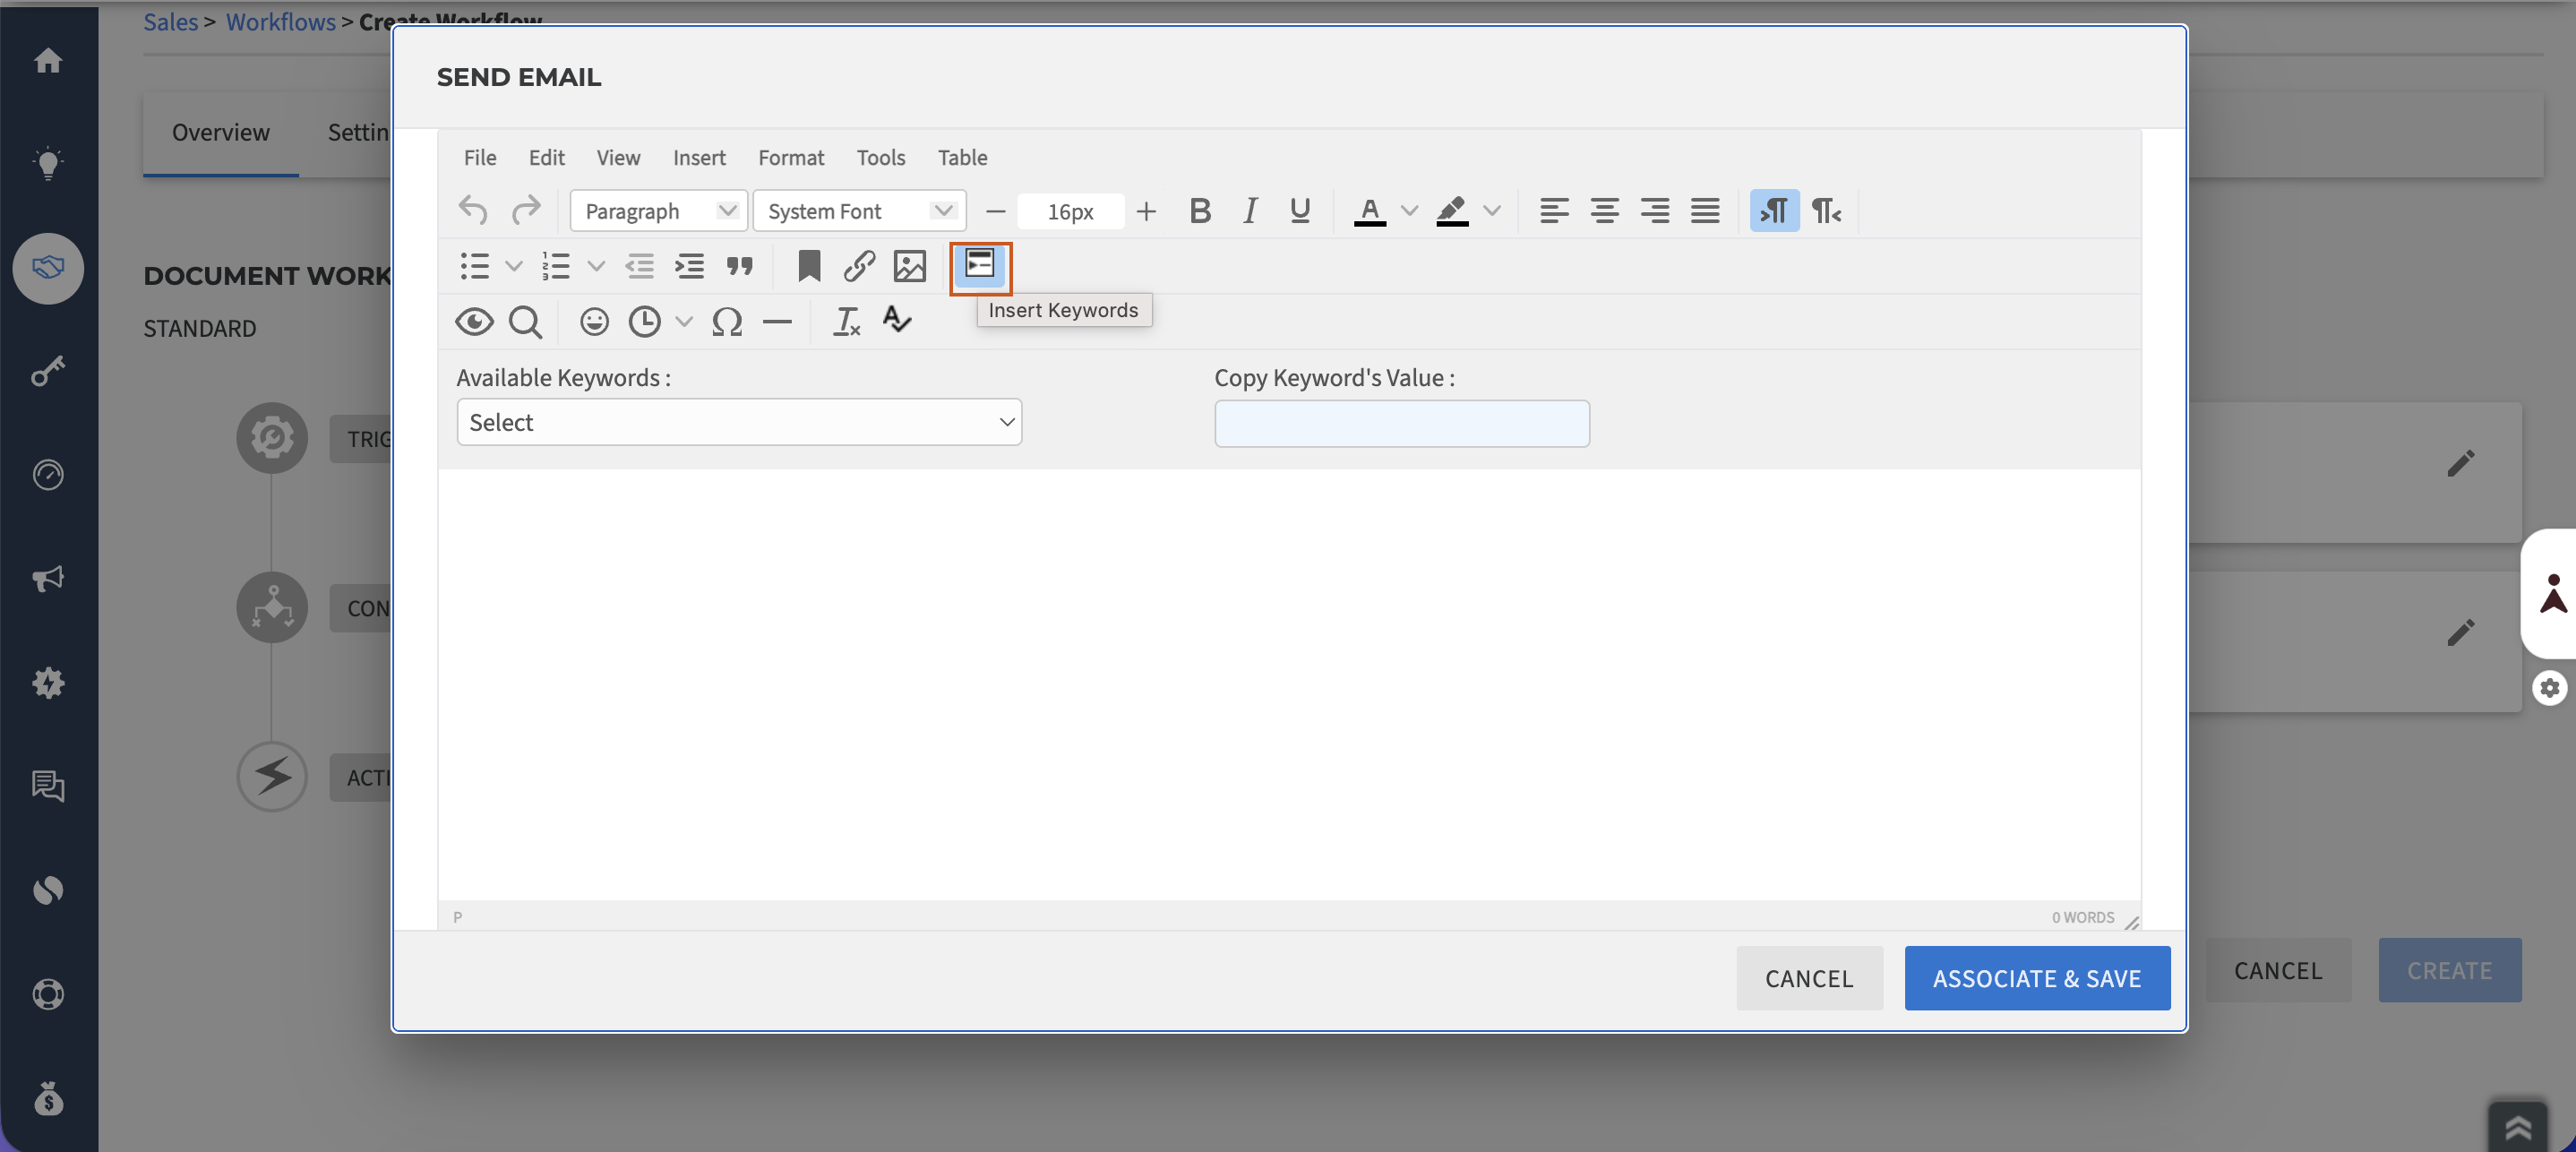Open special character Omega picker
Screen dimensions: 2576x1152
(727, 321)
